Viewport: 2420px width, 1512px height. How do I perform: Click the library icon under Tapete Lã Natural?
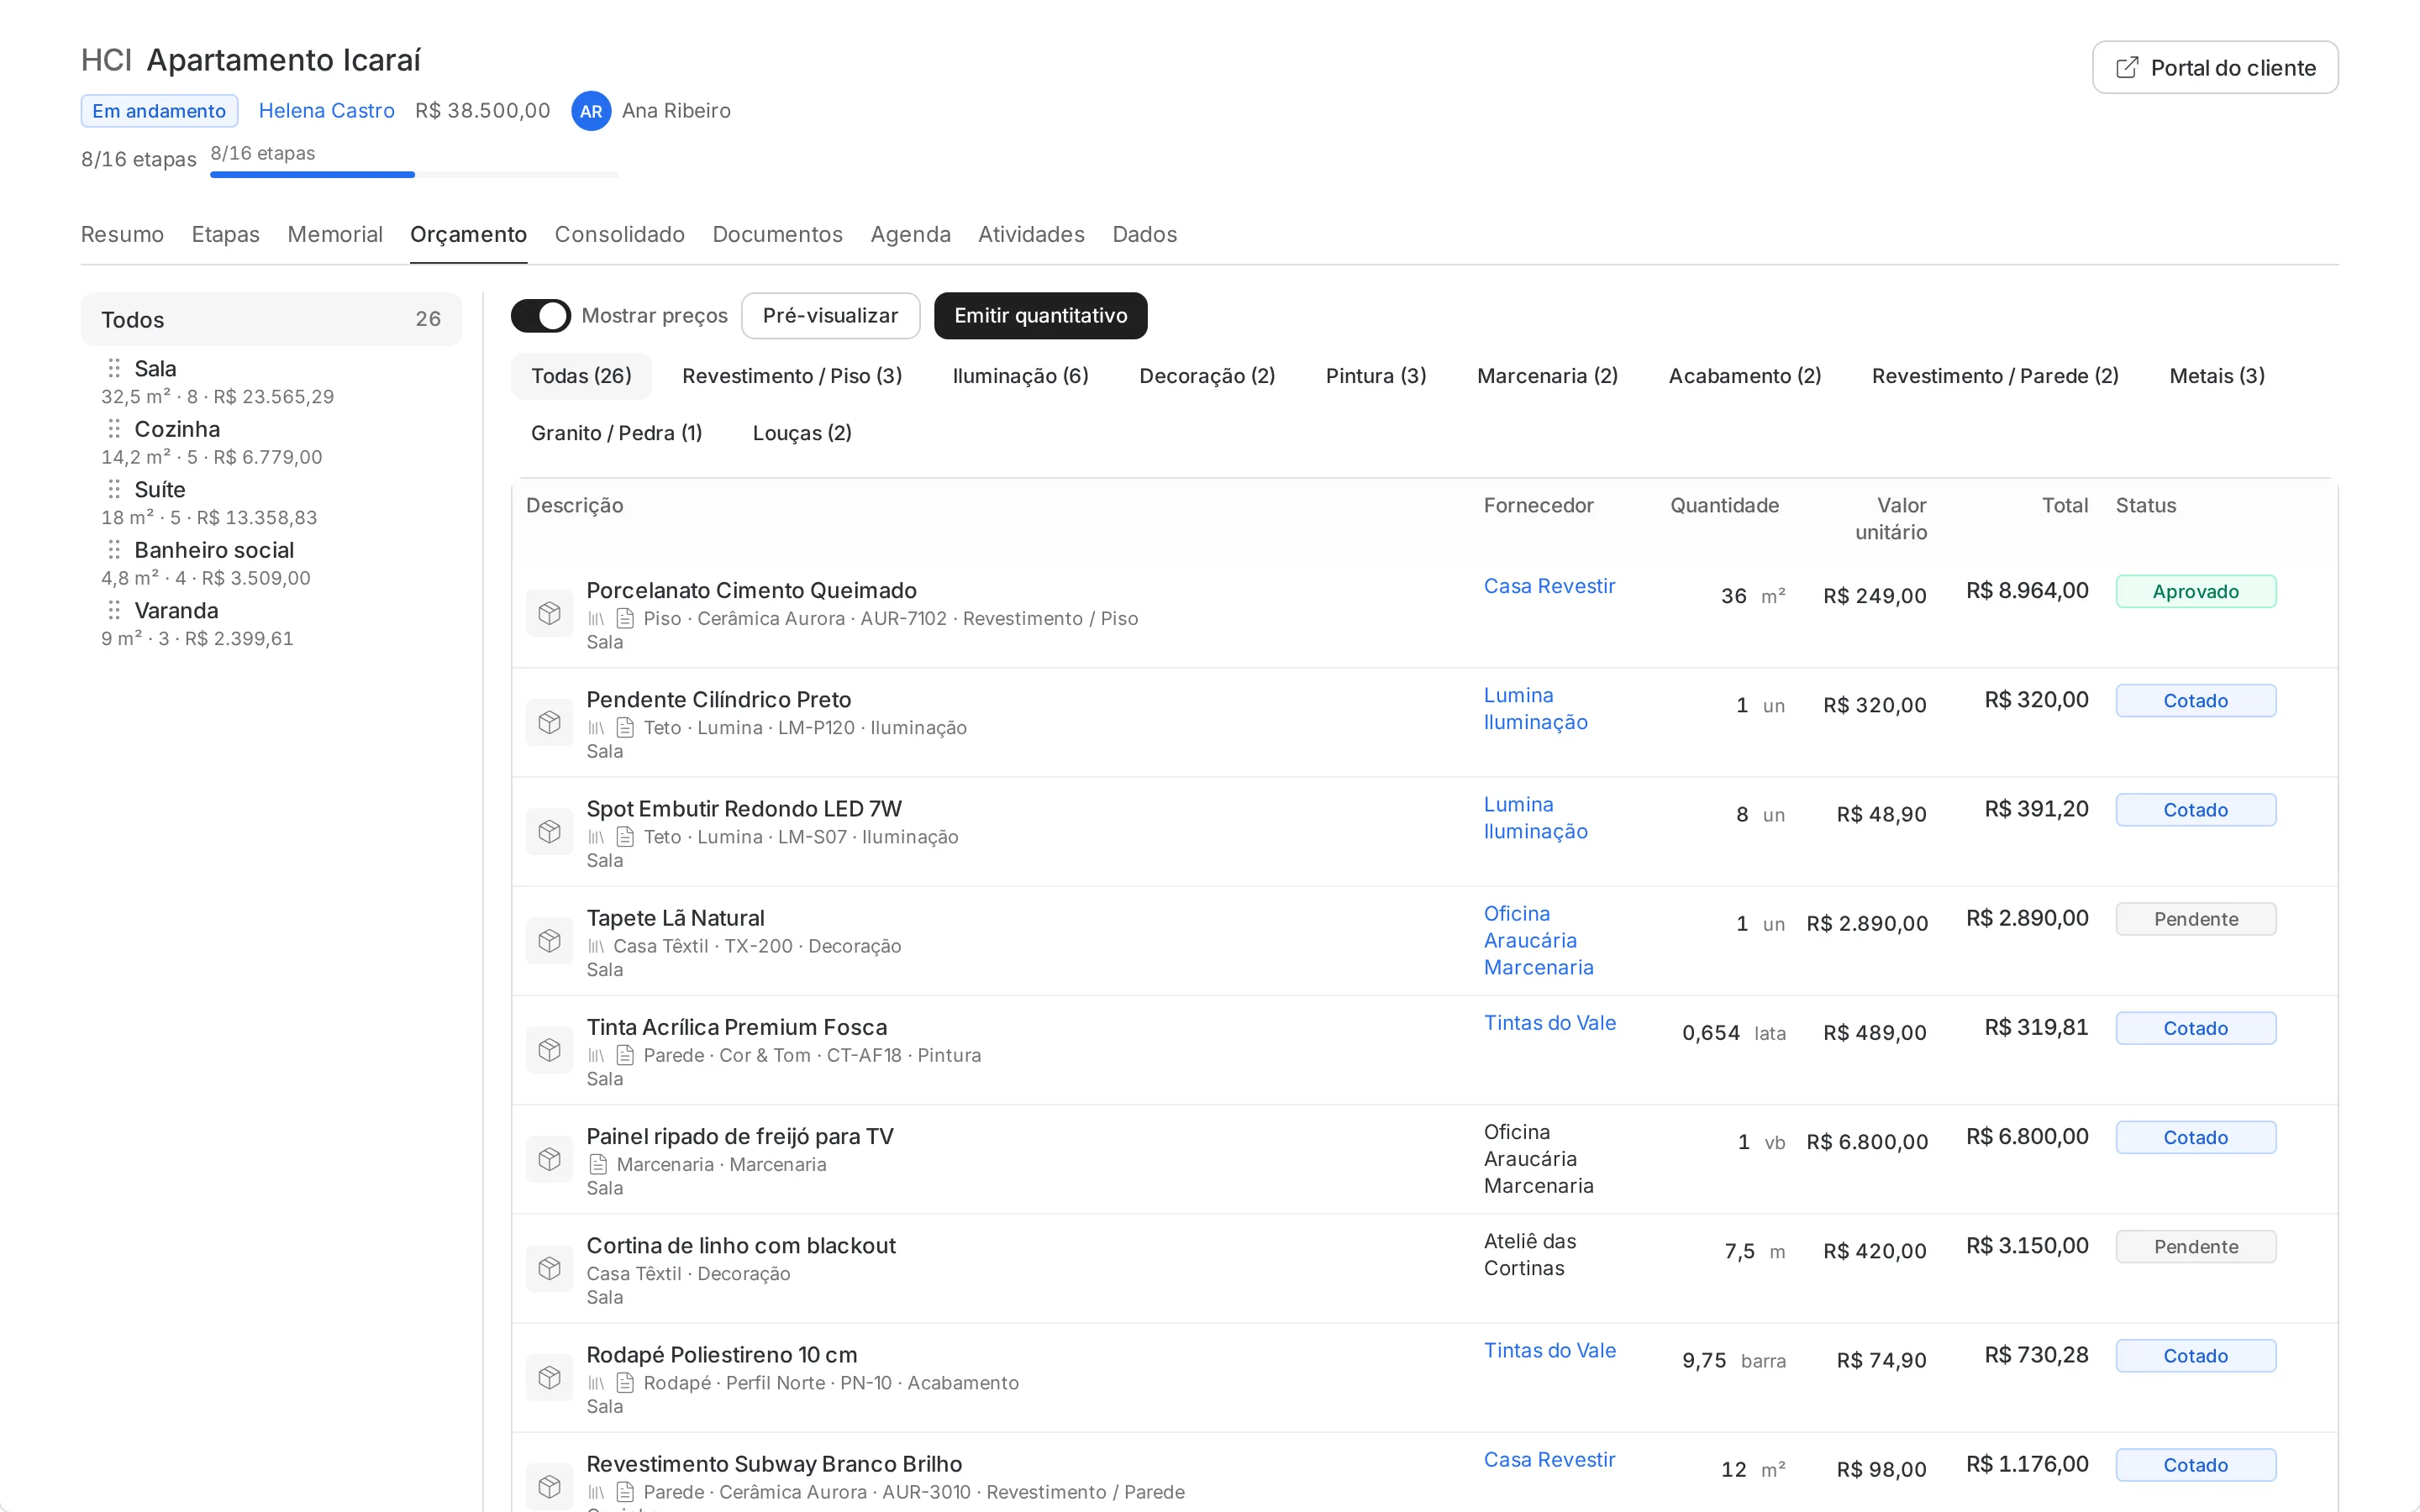(596, 946)
